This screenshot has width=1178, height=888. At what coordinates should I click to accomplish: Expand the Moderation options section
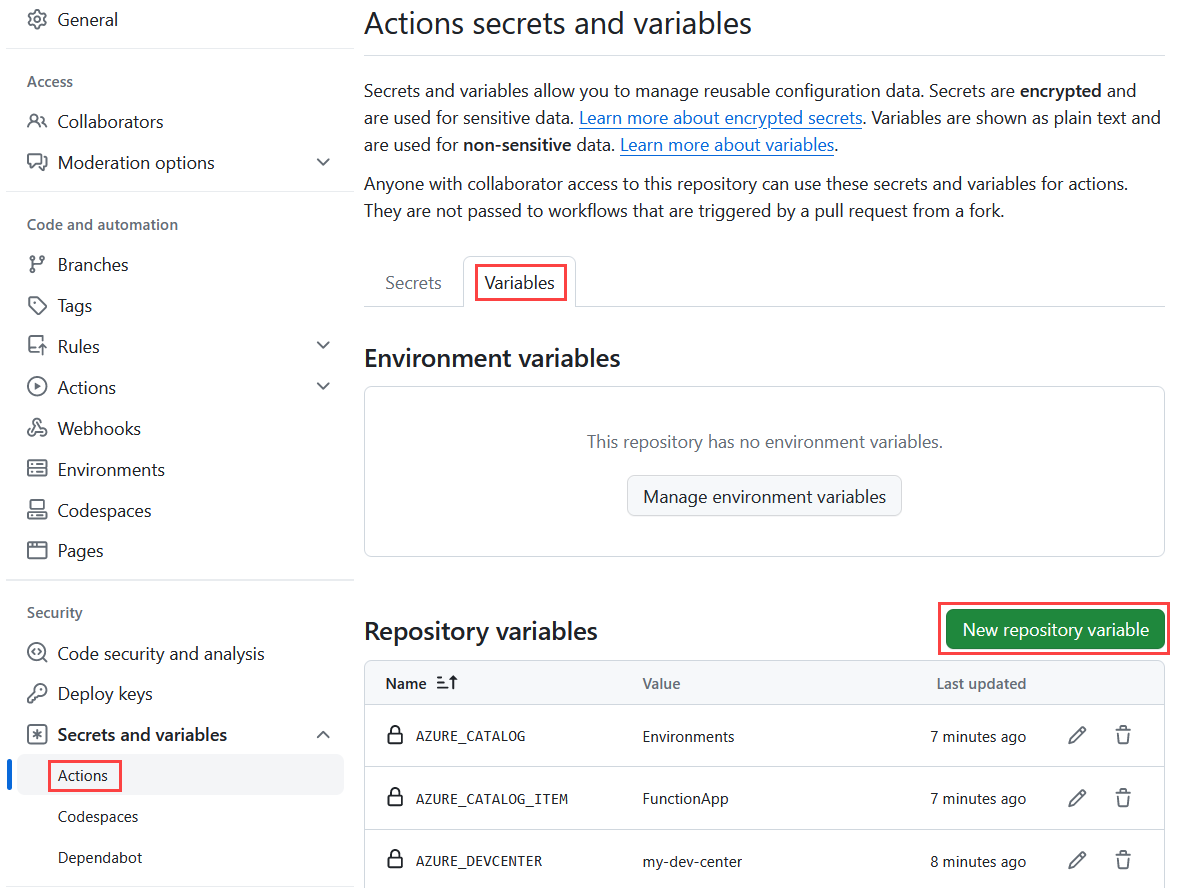point(323,161)
